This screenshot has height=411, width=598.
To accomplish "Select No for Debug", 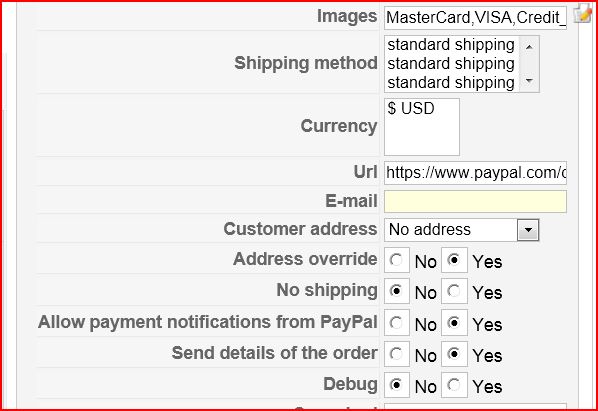I will point(397,385).
